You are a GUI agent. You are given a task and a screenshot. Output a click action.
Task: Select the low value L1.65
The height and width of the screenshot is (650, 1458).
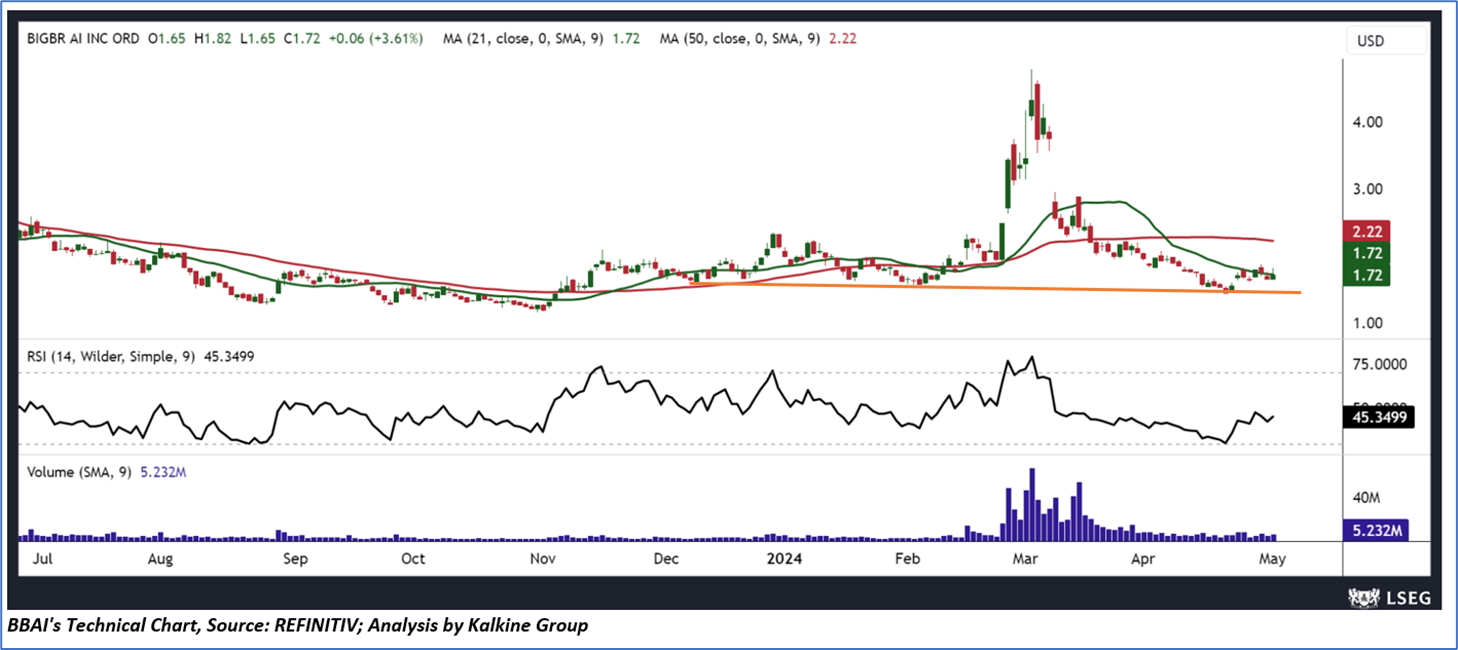pyautogui.click(x=256, y=39)
